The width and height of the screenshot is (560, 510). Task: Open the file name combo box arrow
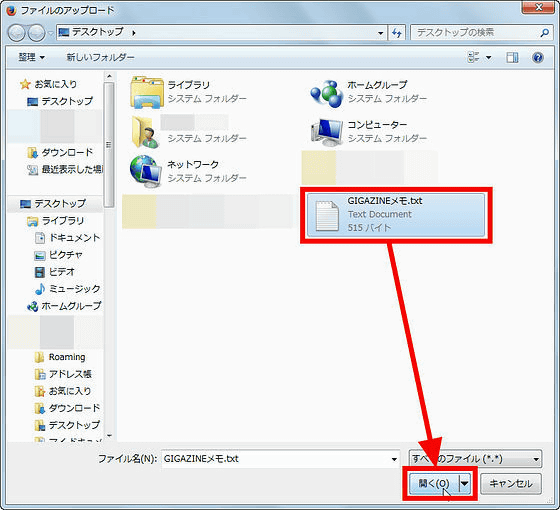tap(394, 459)
